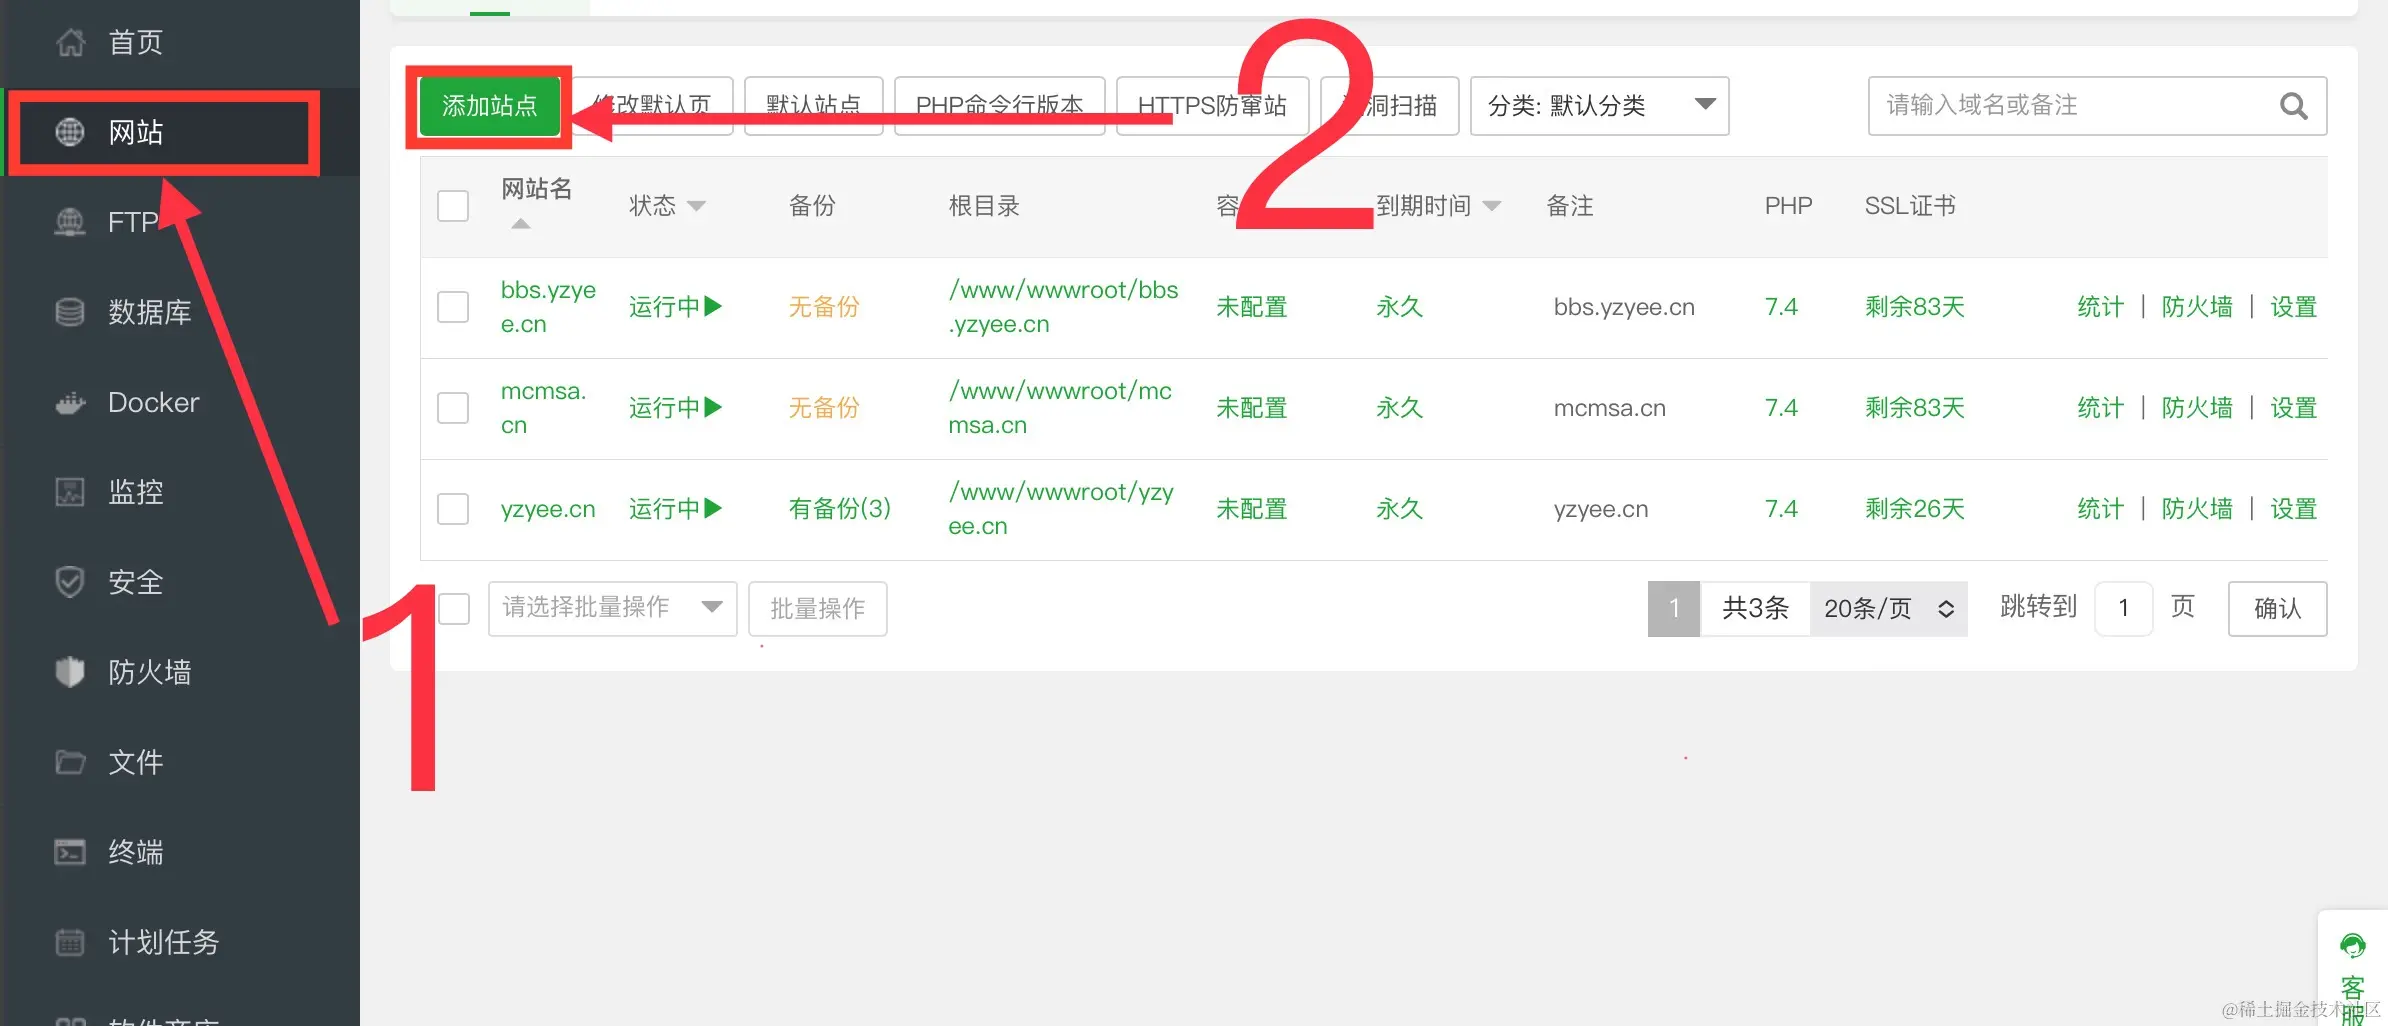Check the yzyee.cn row checkbox
Screen dimensions: 2388x1026
(453, 509)
